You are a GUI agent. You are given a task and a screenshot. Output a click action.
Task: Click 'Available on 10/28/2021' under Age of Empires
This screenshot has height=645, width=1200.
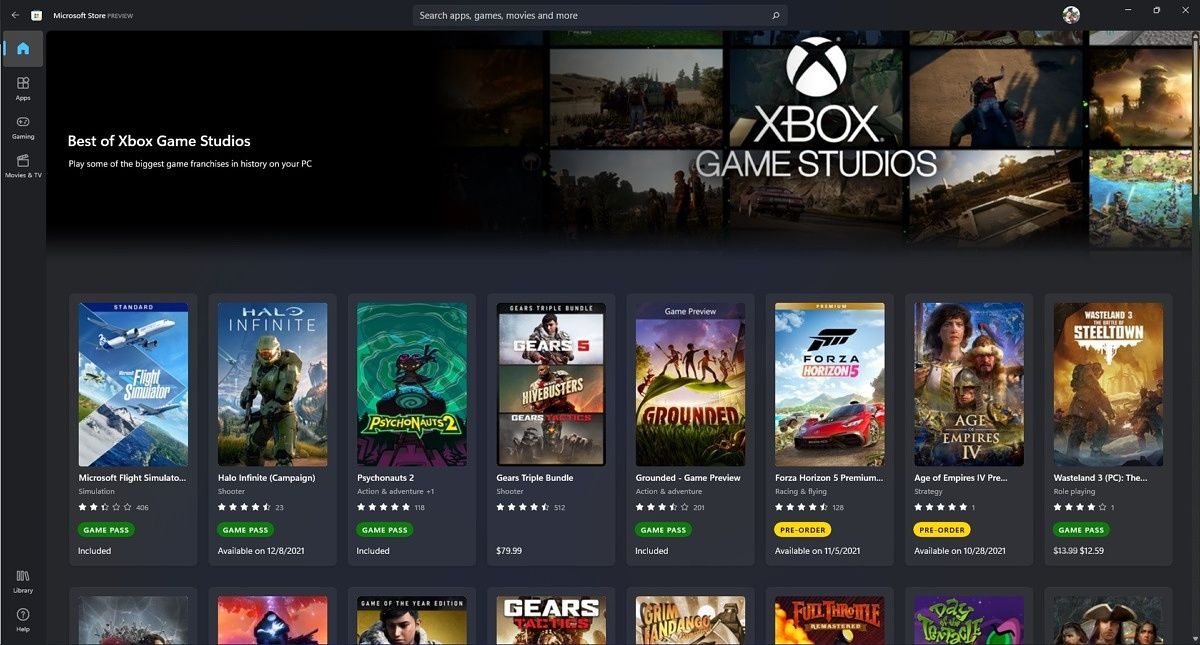coord(960,551)
